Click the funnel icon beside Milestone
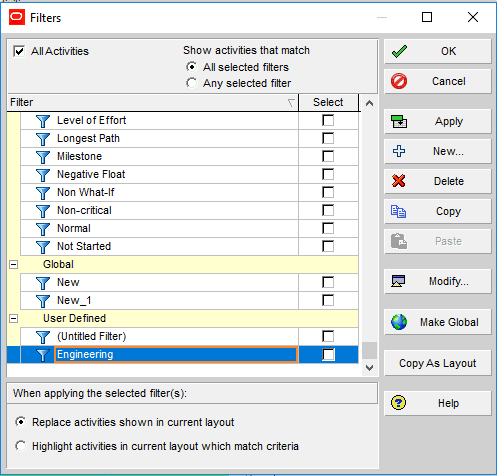Viewport: 497px width, 476px height. pyautogui.click(x=43, y=157)
